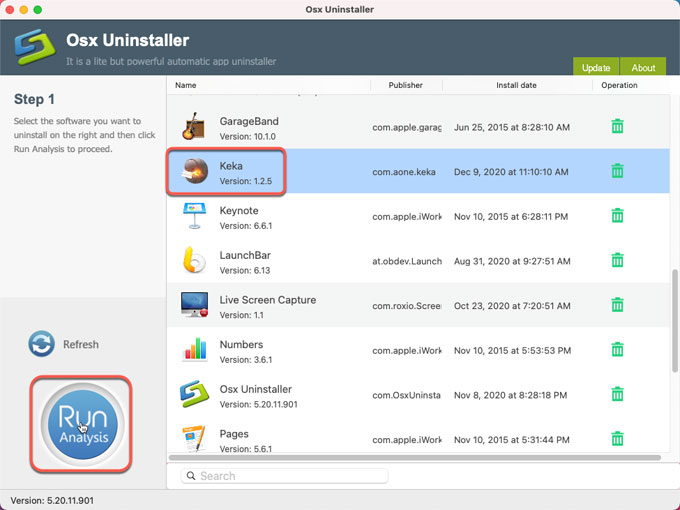This screenshot has height=510, width=680.
Task: Select the Osx Uninstaller list icon
Action: 194,394
